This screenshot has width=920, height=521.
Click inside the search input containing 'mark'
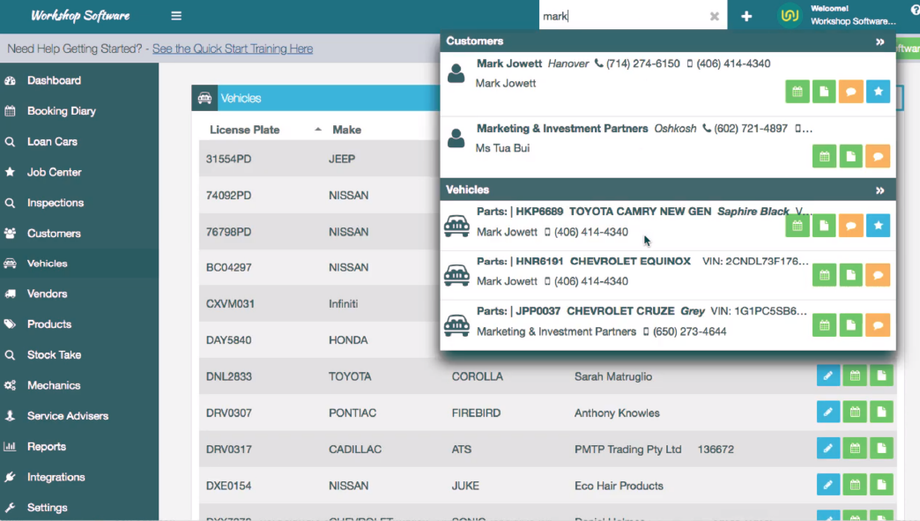coord(620,16)
